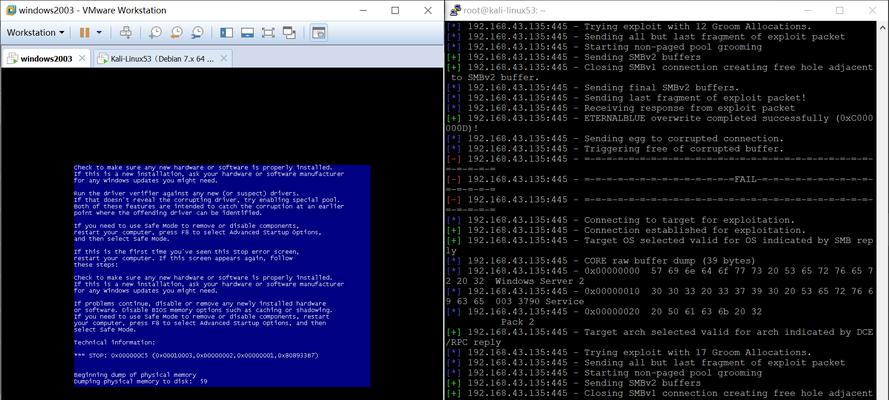Image resolution: width=889 pixels, height=400 pixels.
Task: Click the Send Ctrl+Alt+Del icon
Action: pyautogui.click(x=126, y=33)
